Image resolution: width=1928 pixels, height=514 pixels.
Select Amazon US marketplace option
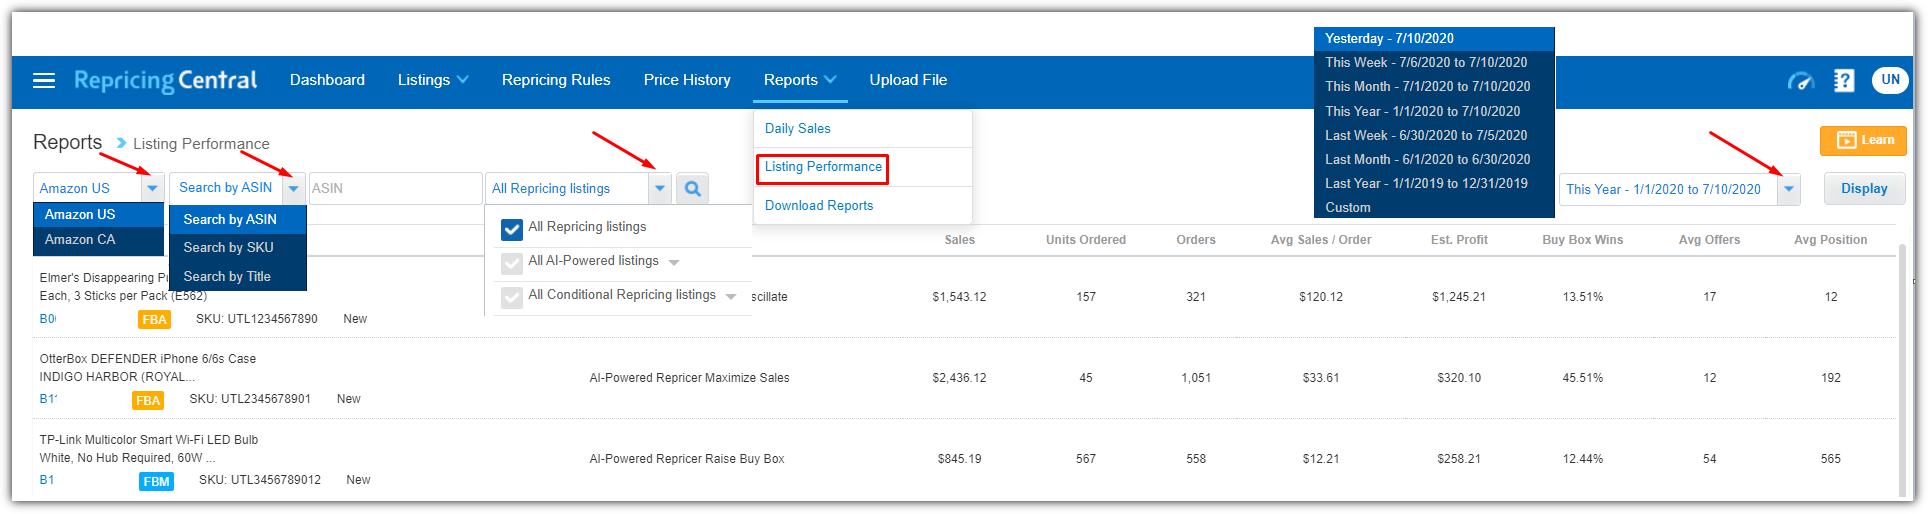[99, 215]
